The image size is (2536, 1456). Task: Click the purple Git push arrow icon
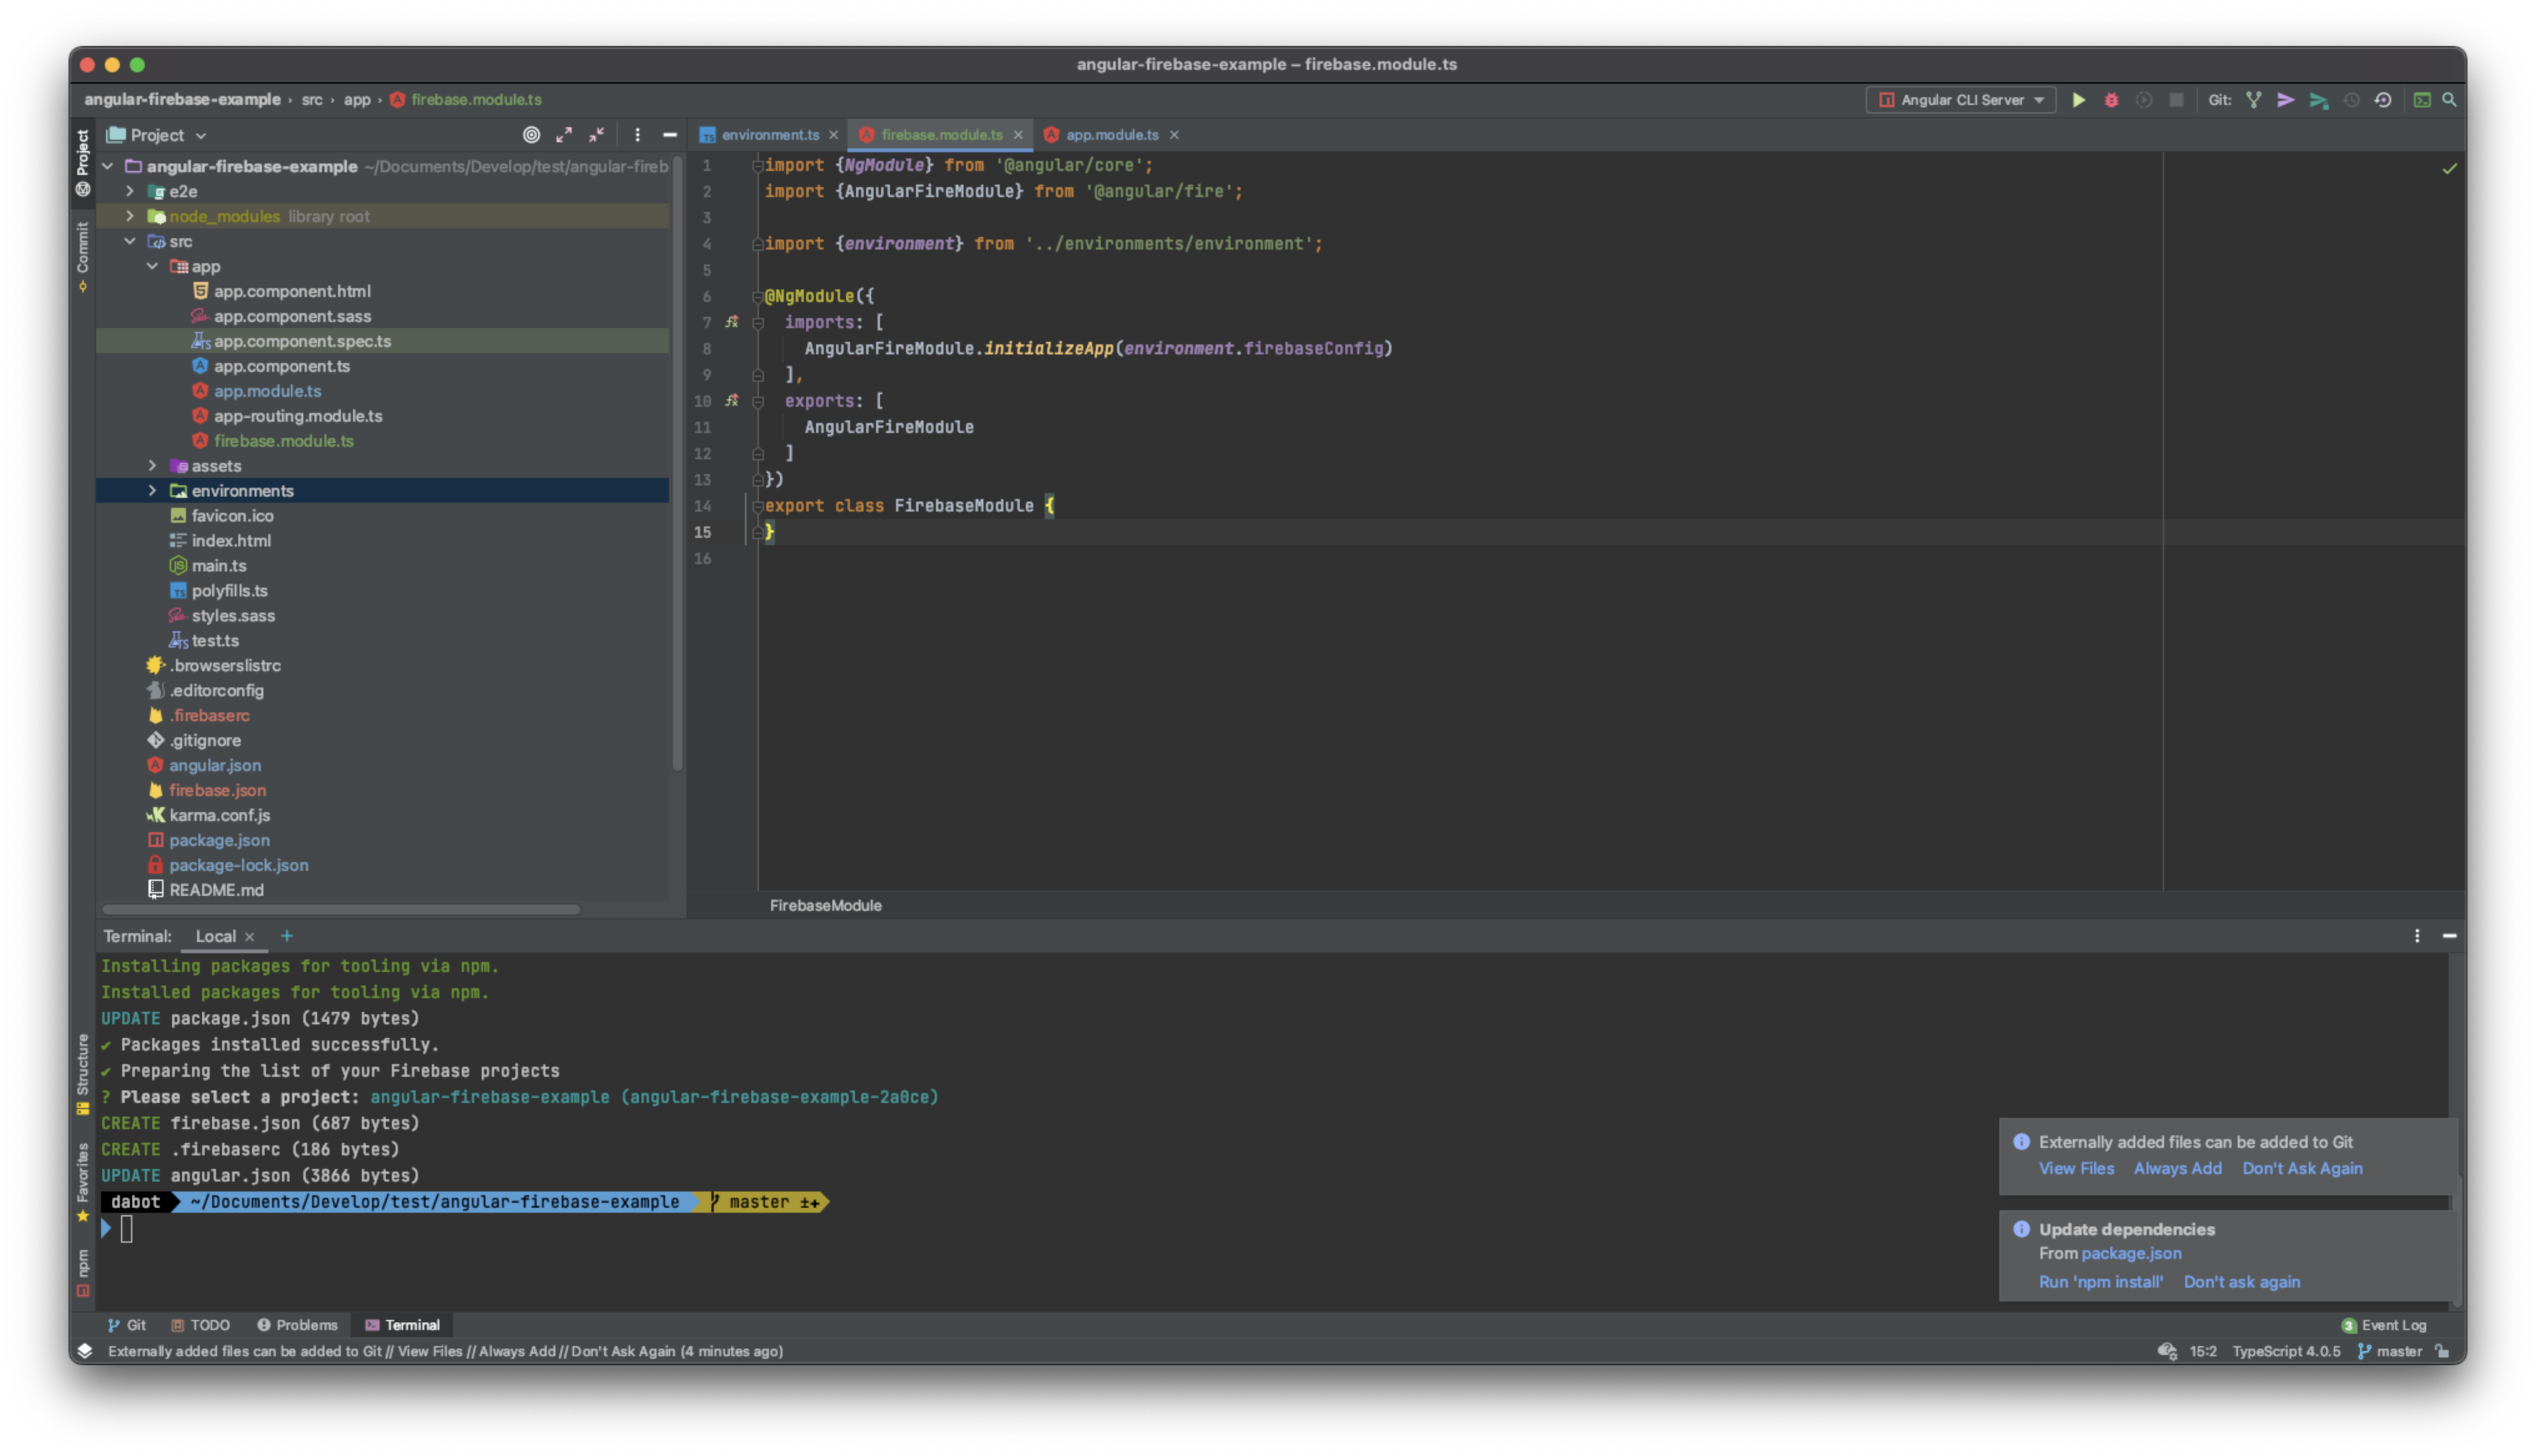[x=2286, y=100]
